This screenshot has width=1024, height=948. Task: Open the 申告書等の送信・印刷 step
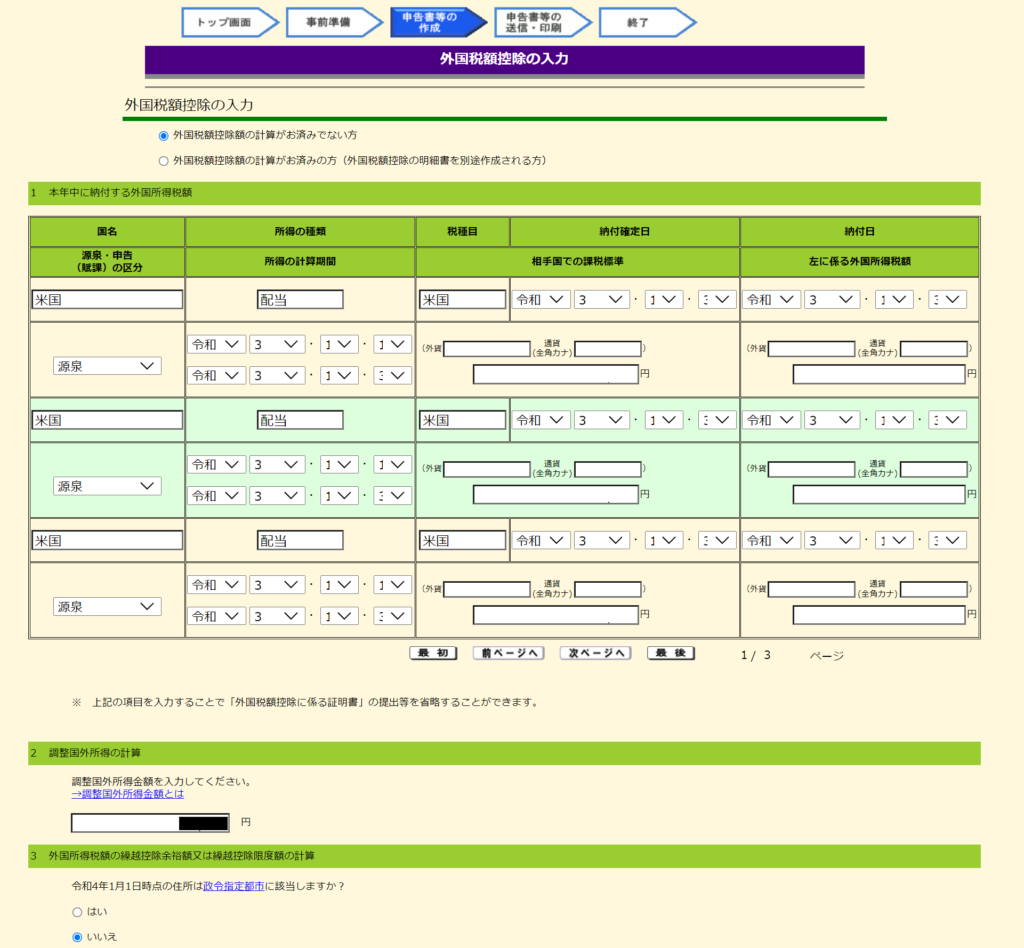[x=543, y=22]
